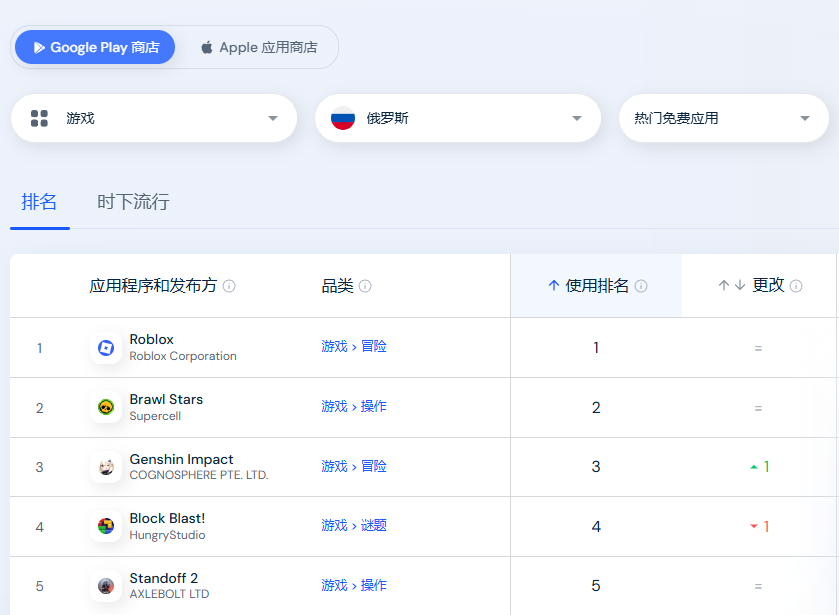Click Block Blast!'s red down 1 change
This screenshot has width=839, height=615.
click(760, 527)
